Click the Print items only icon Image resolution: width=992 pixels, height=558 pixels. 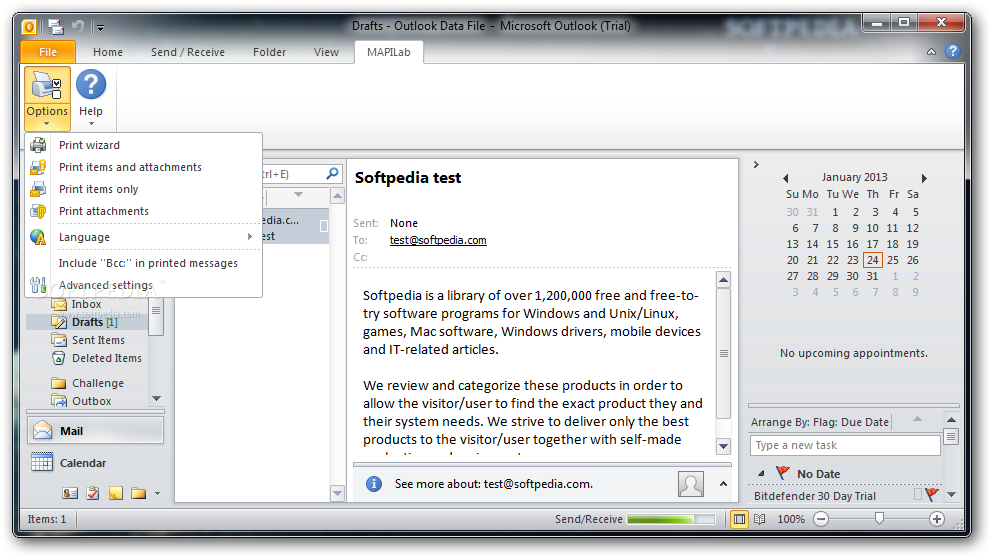point(38,189)
